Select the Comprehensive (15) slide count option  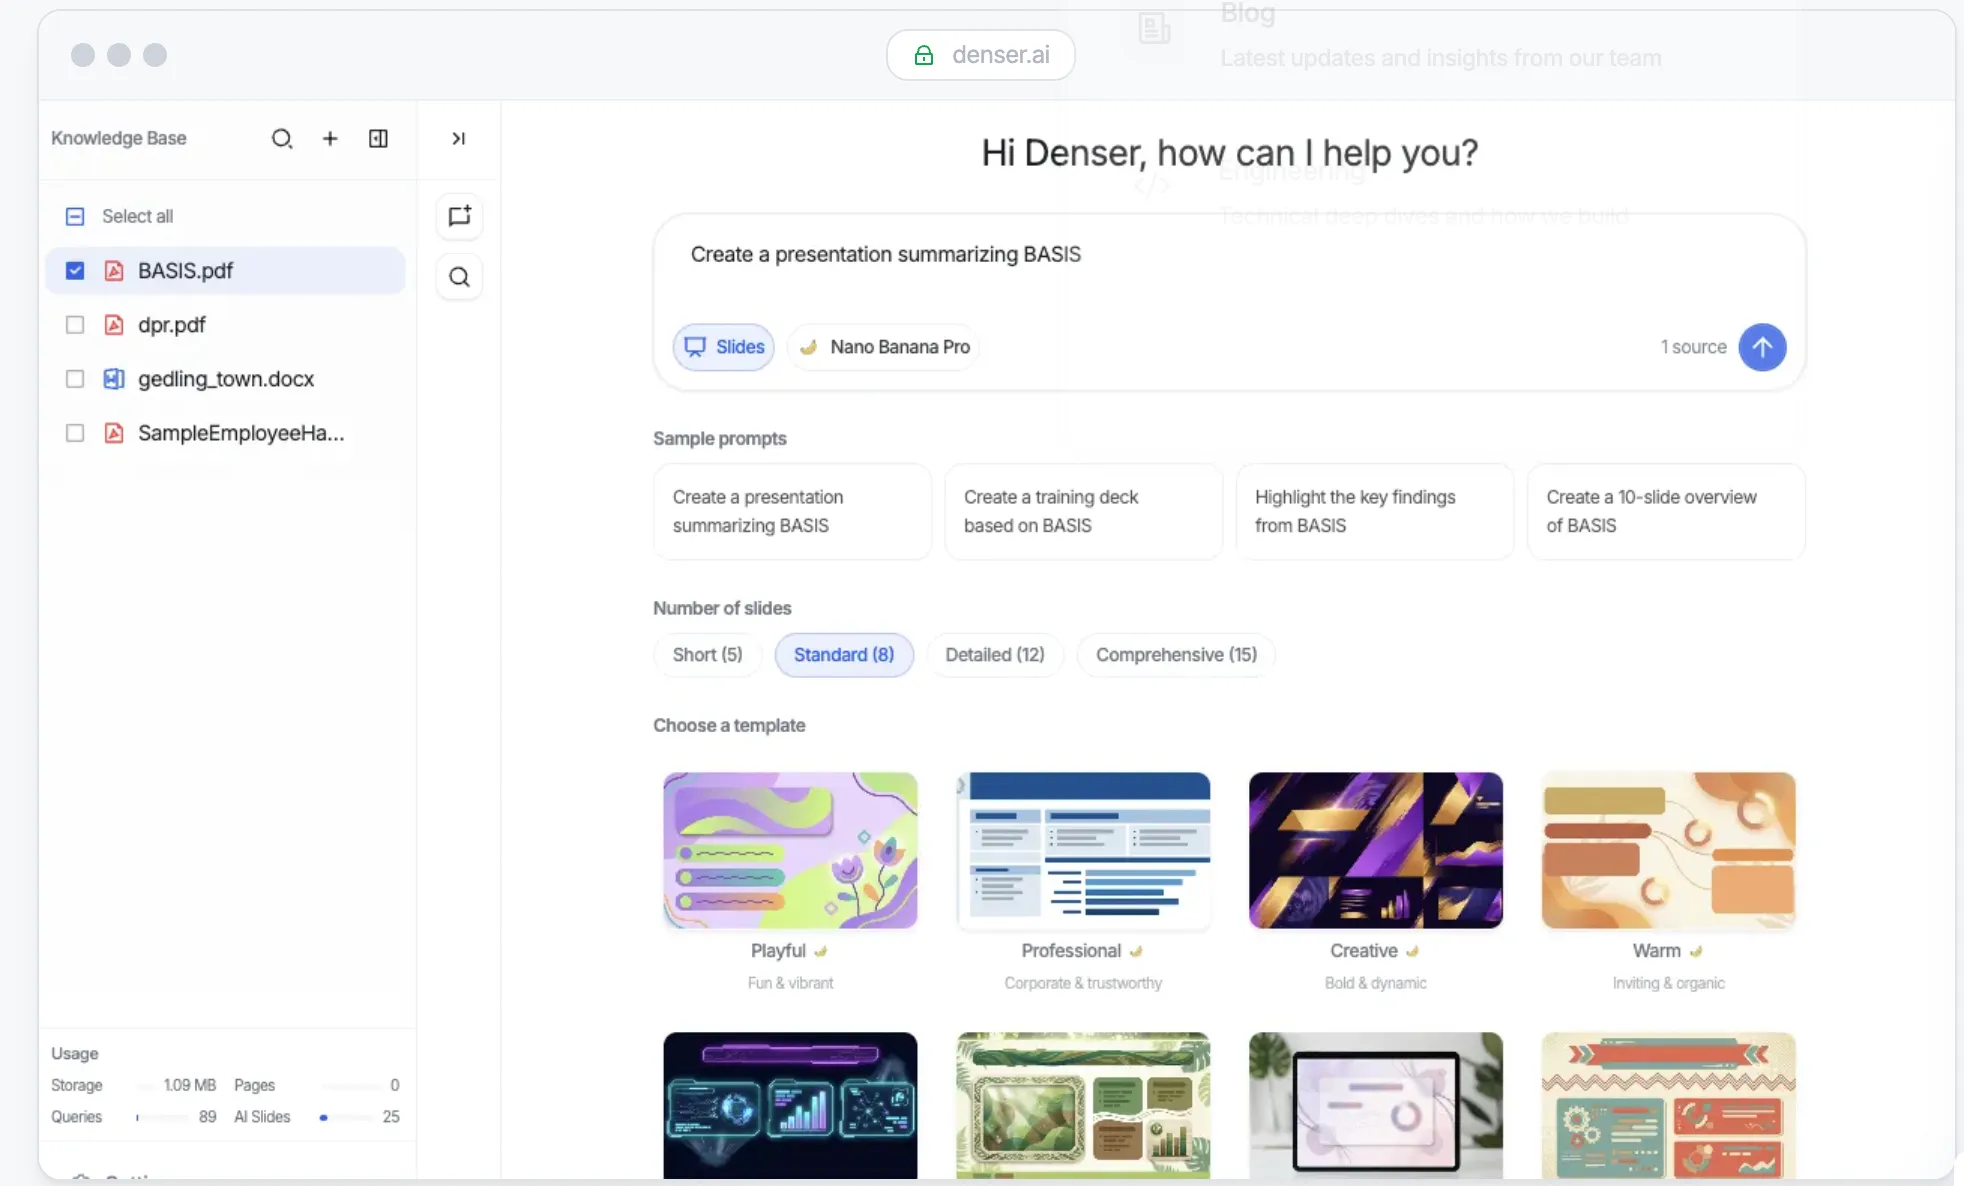(x=1176, y=654)
